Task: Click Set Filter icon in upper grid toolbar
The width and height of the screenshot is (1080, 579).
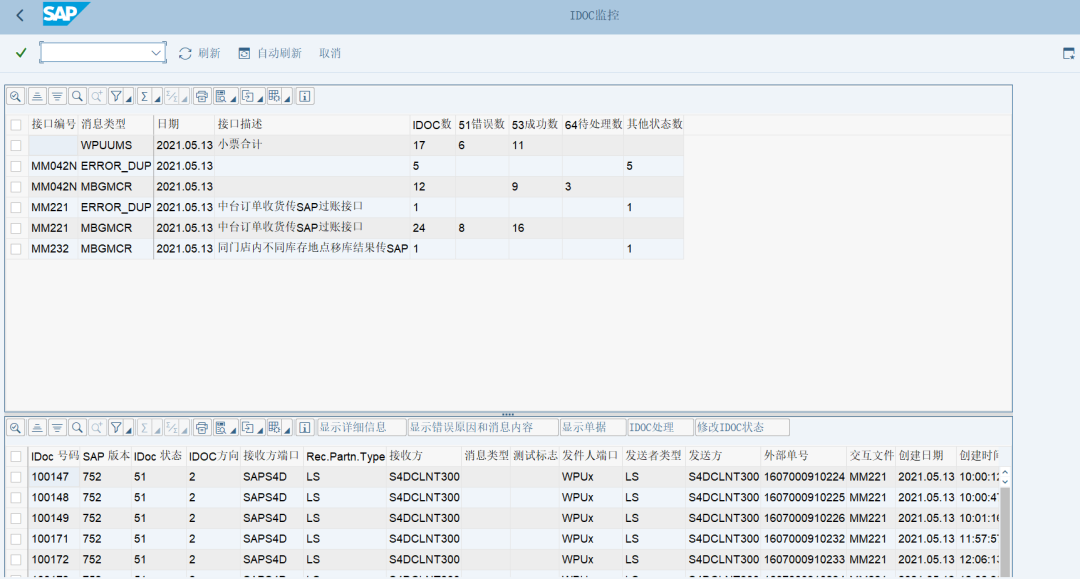Action: [116, 96]
